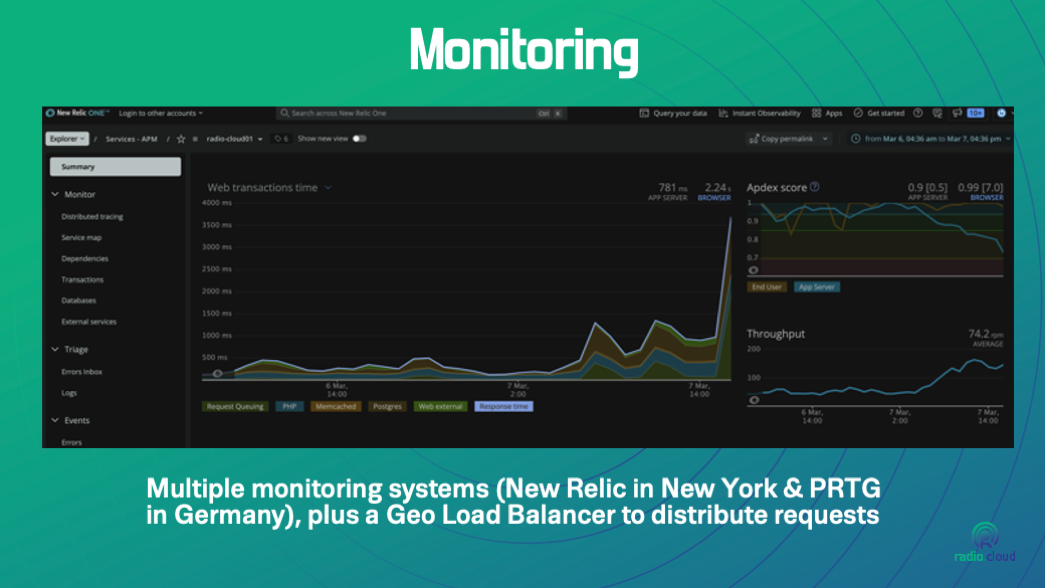Go to Services - APM breadcrumb
Screen dimensions: 1045x588
click(x=131, y=139)
